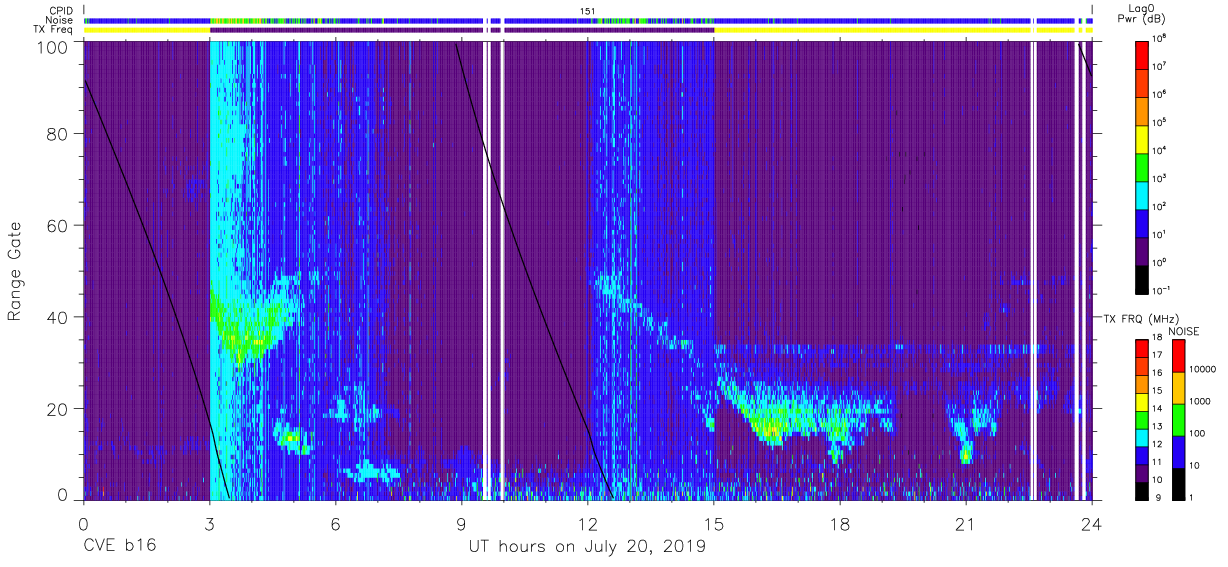Image resolution: width=1228 pixels, height=567 pixels.
Task: Click the NOISE legend title
Action: (x=1184, y=331)
